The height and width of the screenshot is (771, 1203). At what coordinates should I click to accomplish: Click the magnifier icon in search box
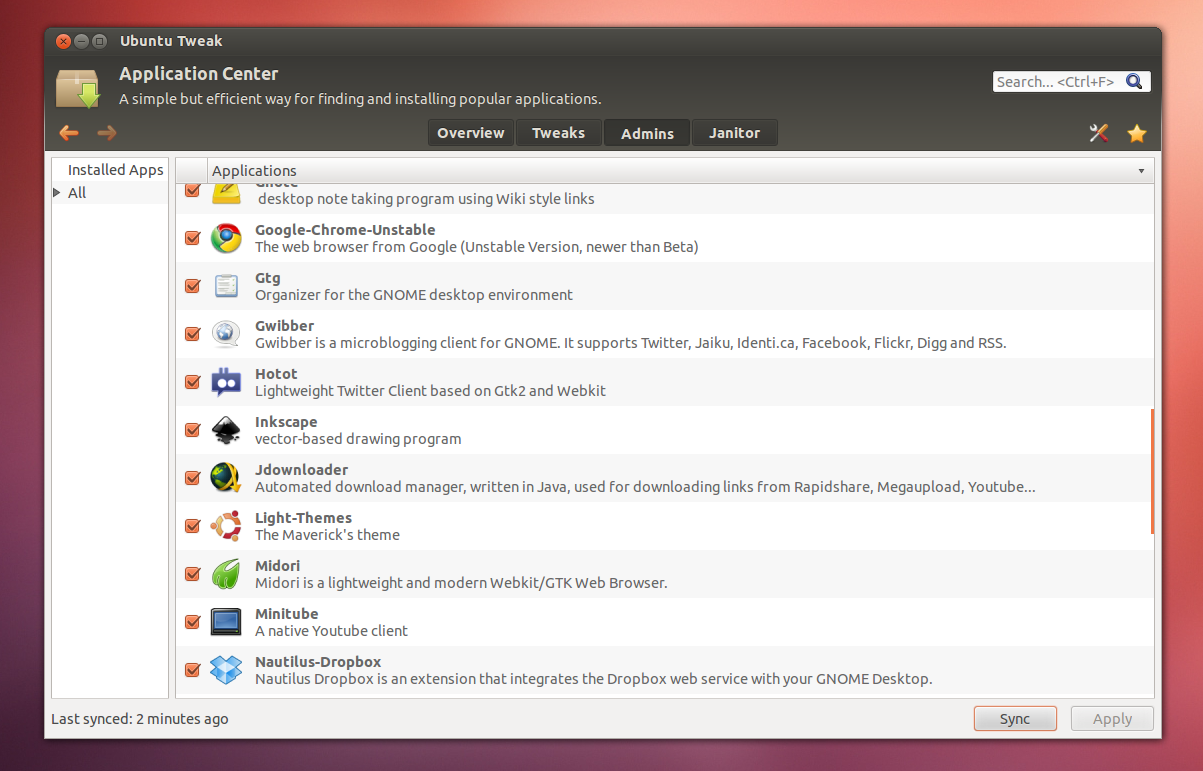pyautogui.click(x=1134, y=82)
